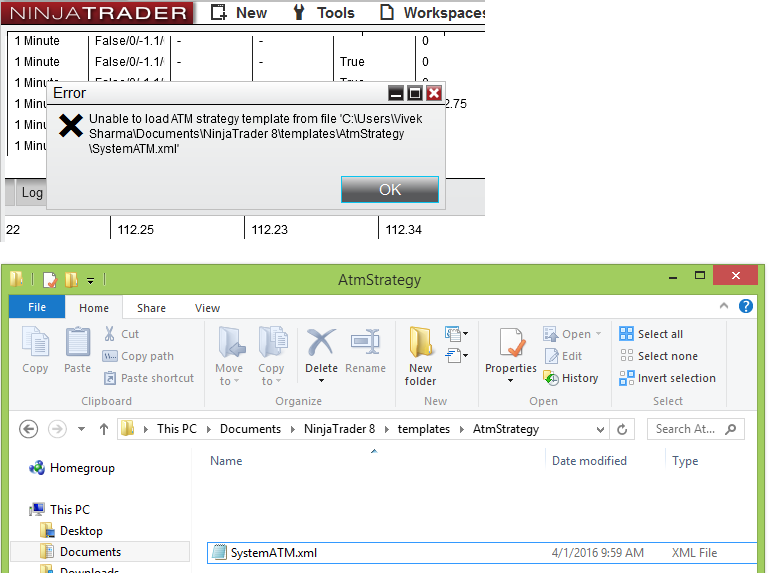Open the Workspaces menu in NinjaTrader
The height and width of the screenshot is (573, 771).
[433, 12]
